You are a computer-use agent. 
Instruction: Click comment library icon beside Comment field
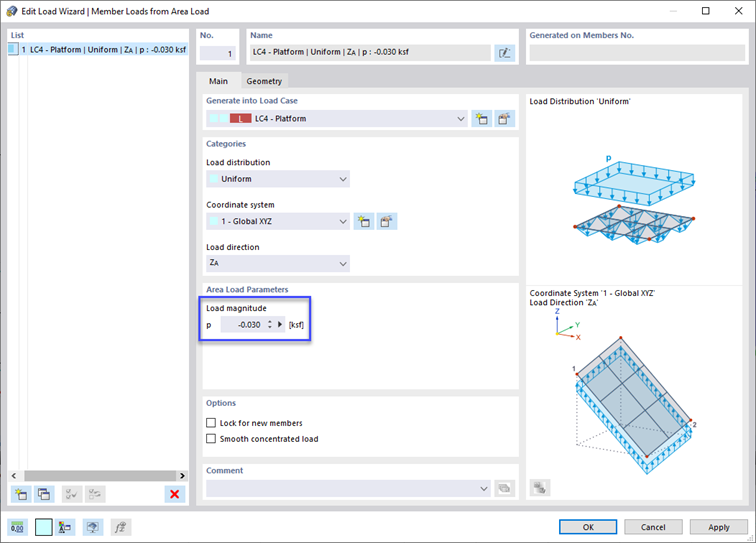coord(504,489)
